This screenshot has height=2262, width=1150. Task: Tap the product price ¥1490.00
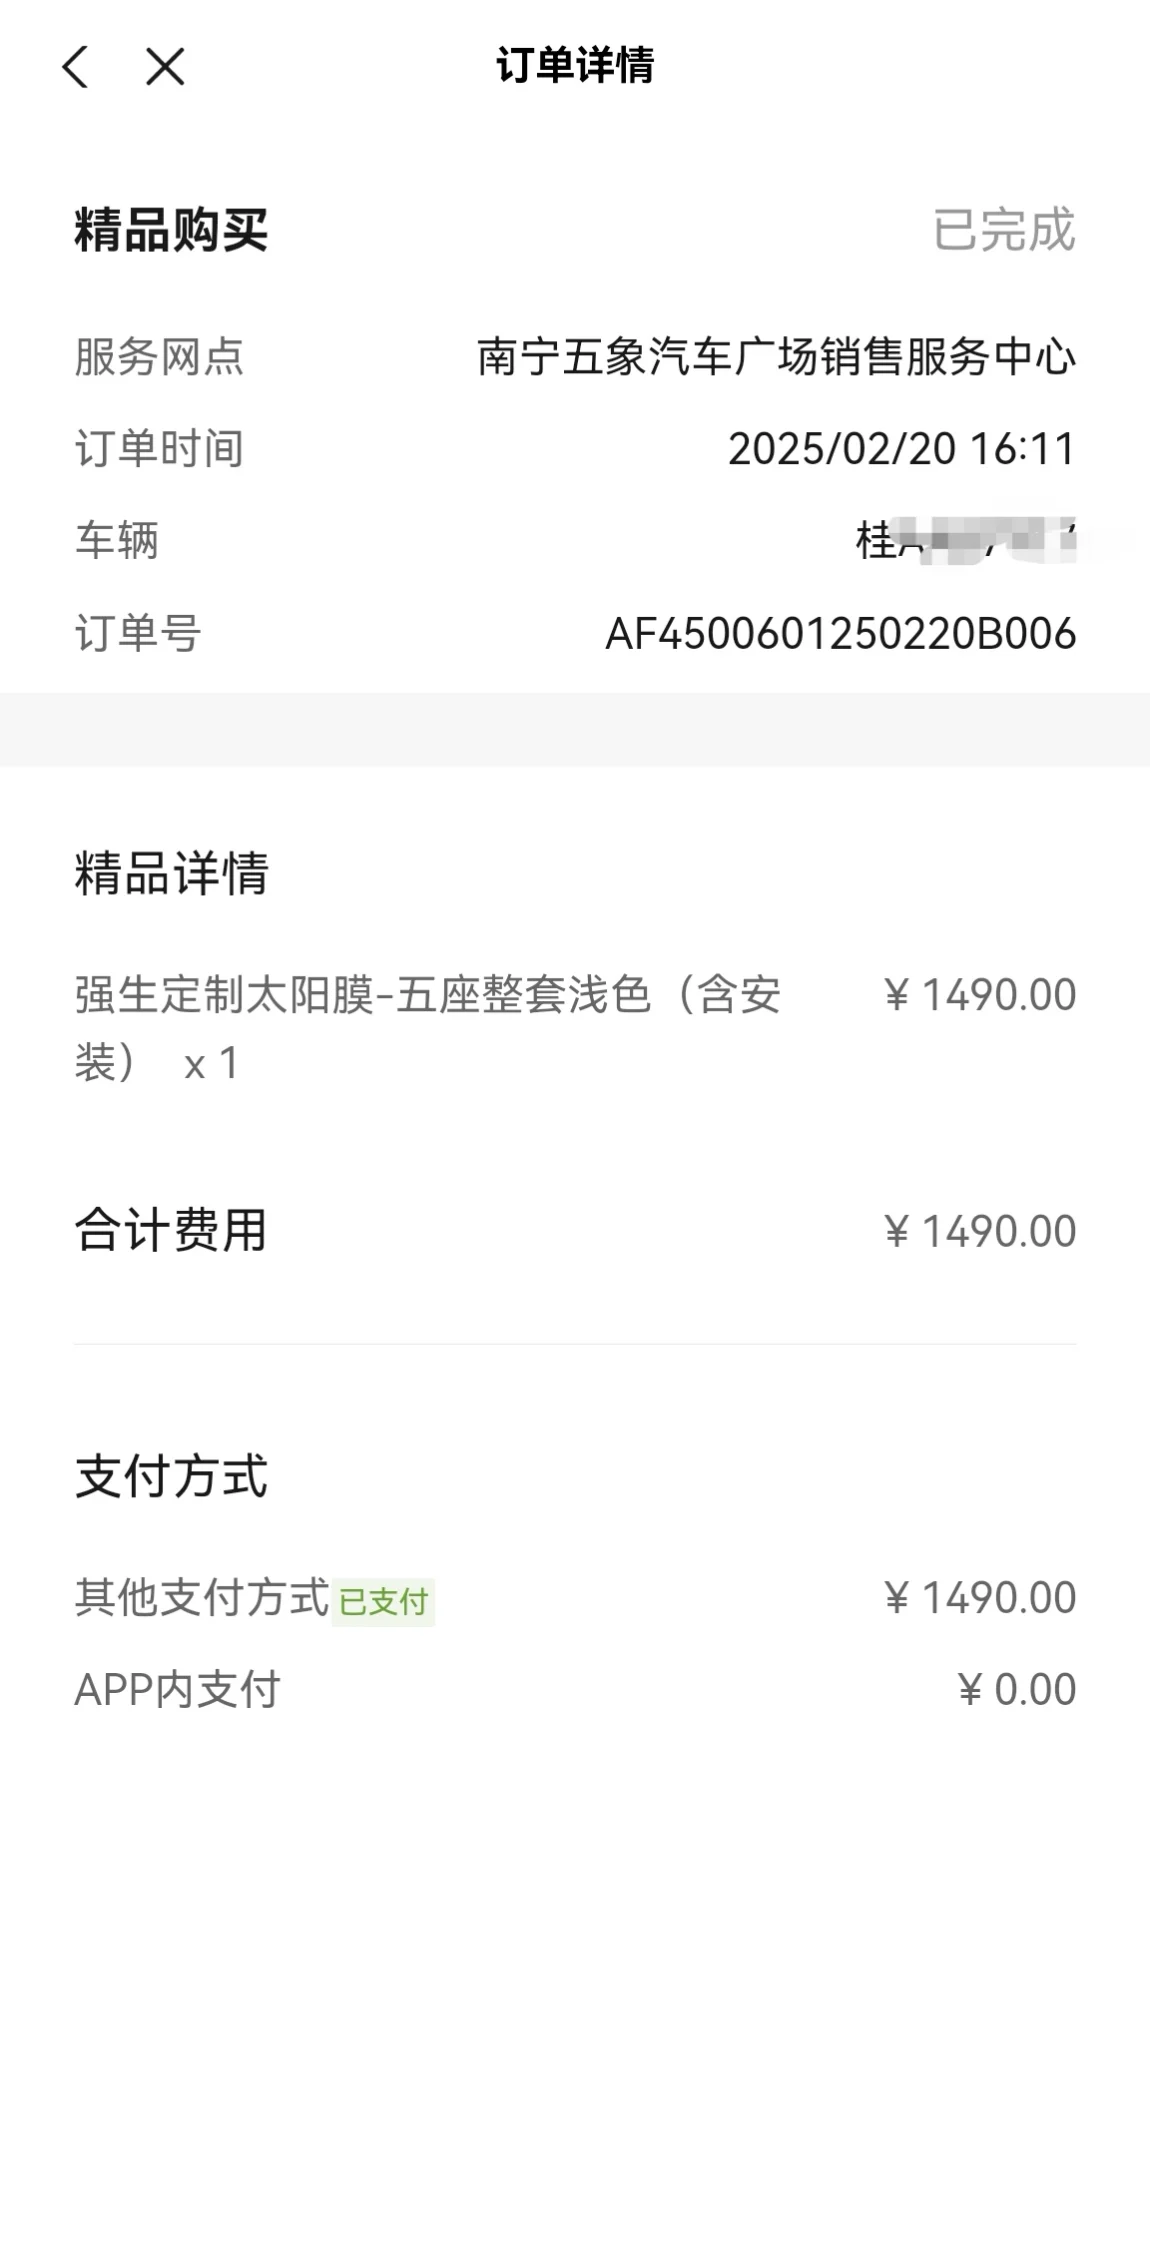pyautogui.click(x=980, y=995)
